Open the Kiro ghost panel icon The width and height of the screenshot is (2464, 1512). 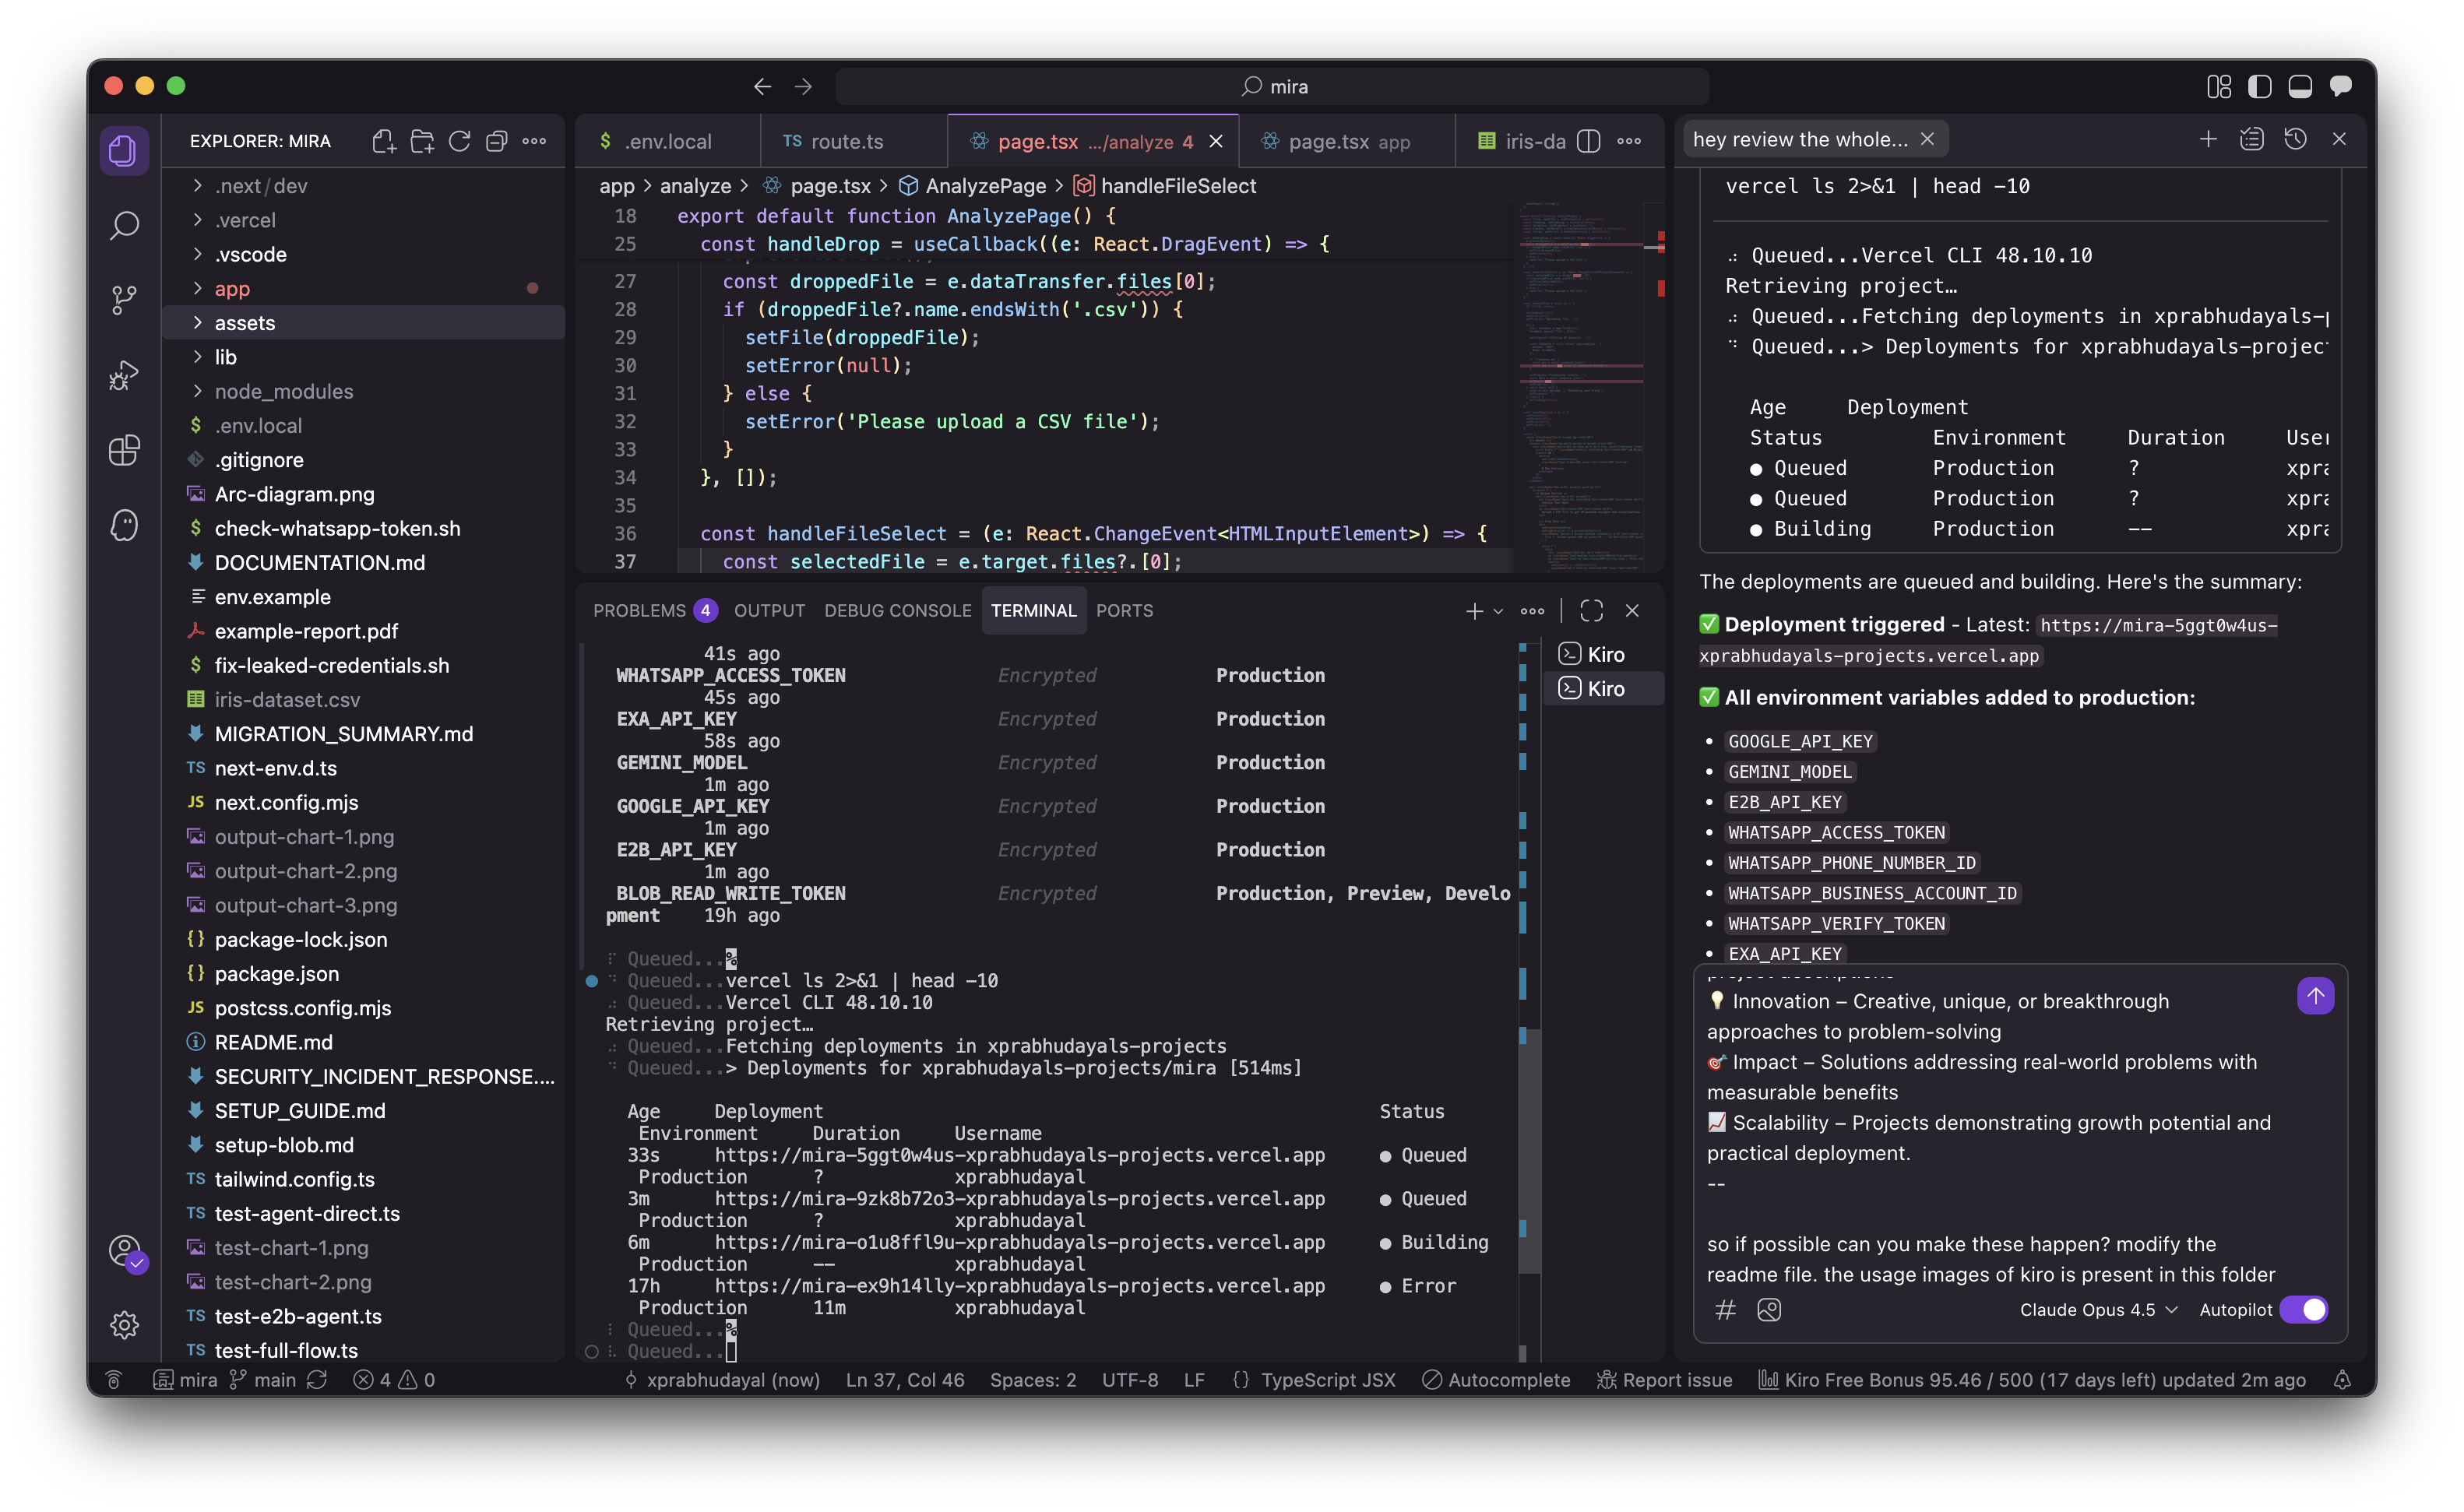pos(124,525)
